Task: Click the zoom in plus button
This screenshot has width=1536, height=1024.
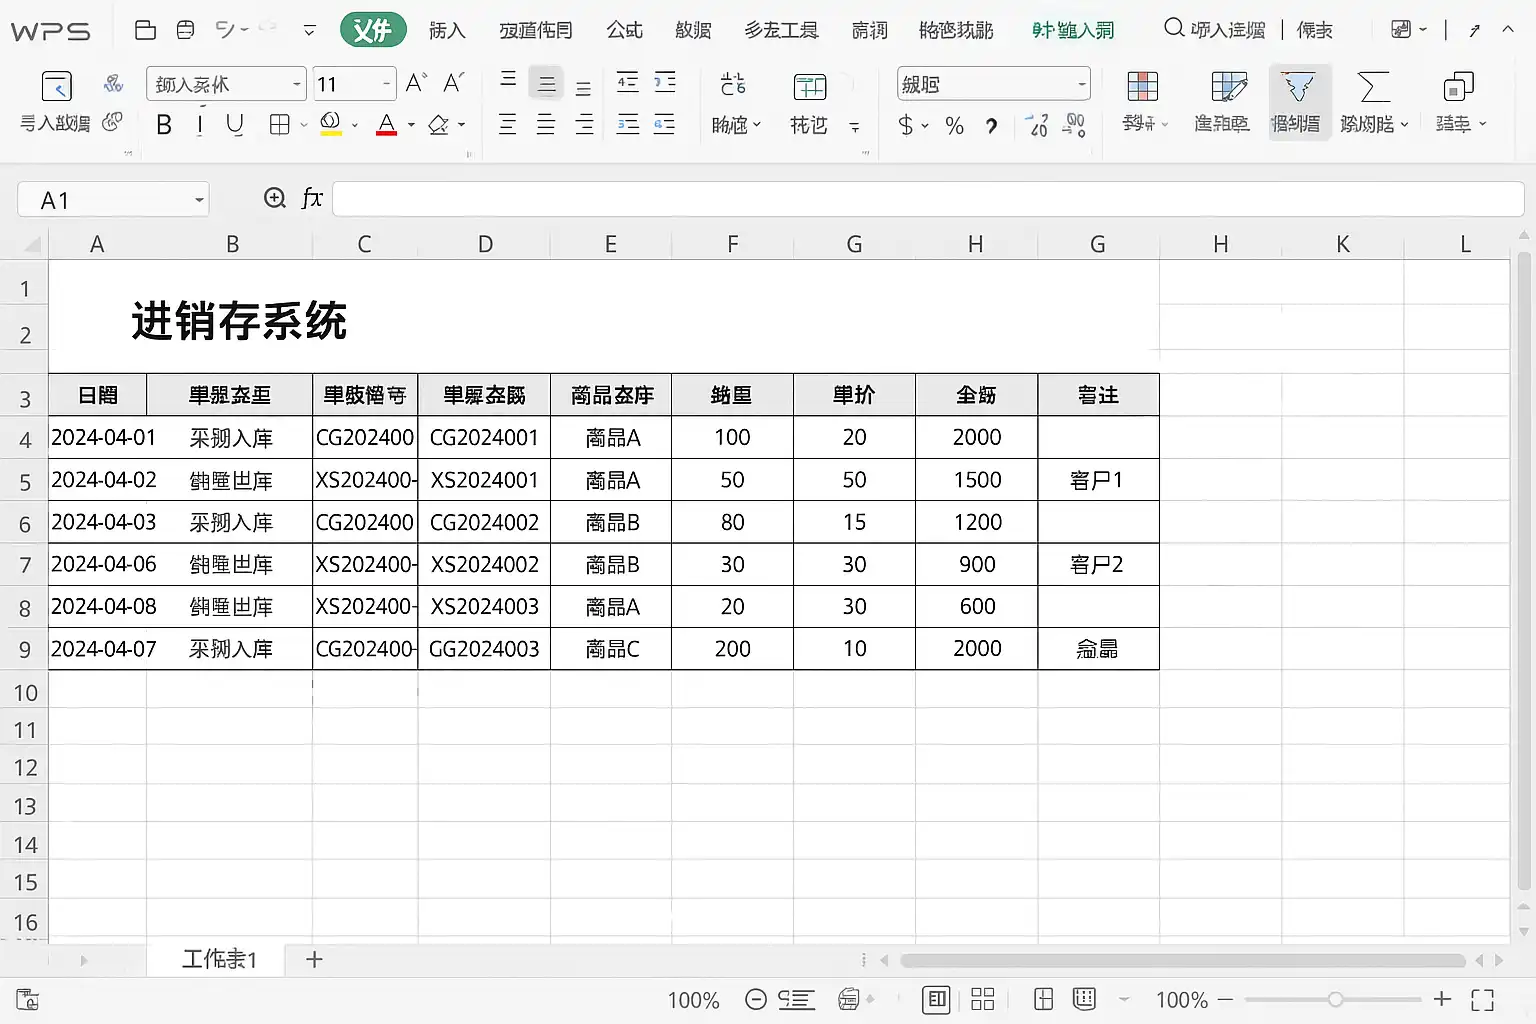Action: pos(1442,999)
